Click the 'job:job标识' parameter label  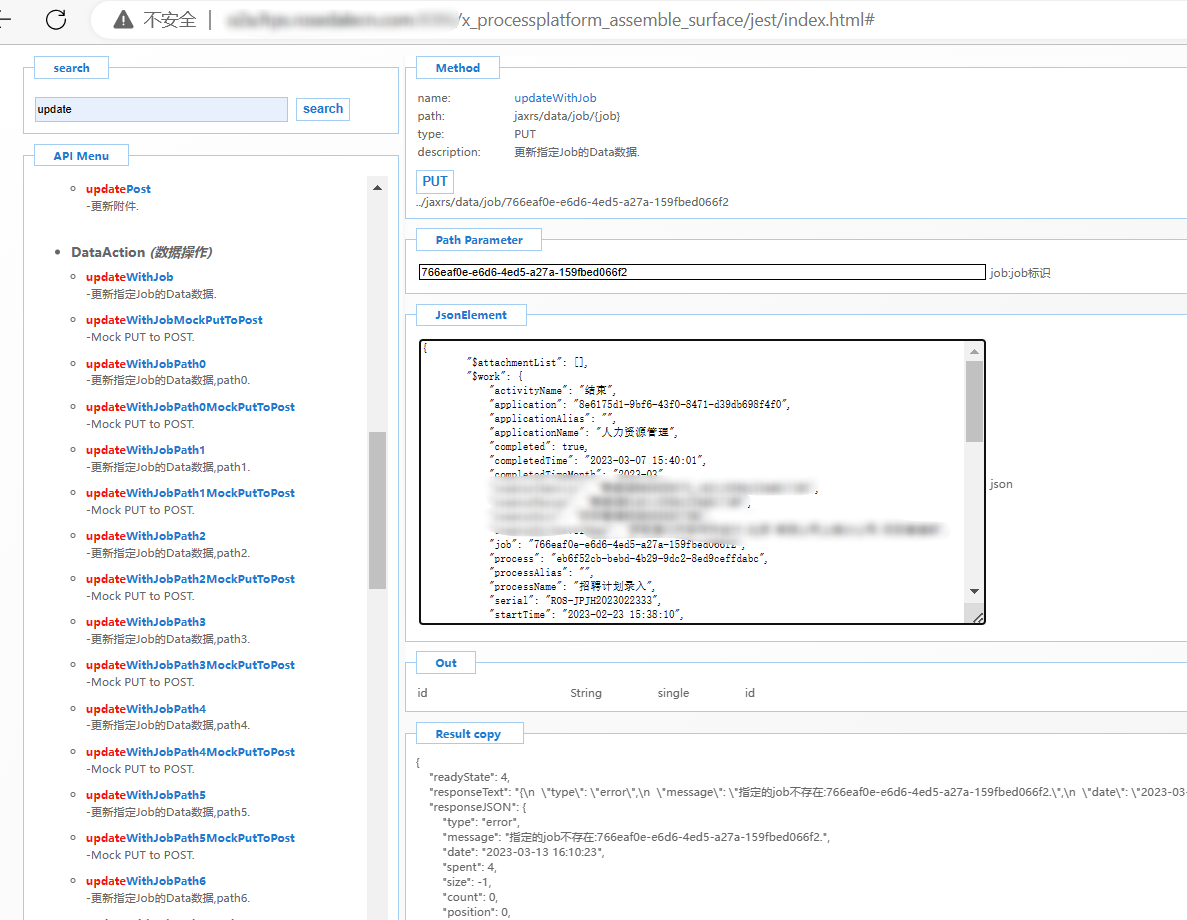coord(1020,273)
